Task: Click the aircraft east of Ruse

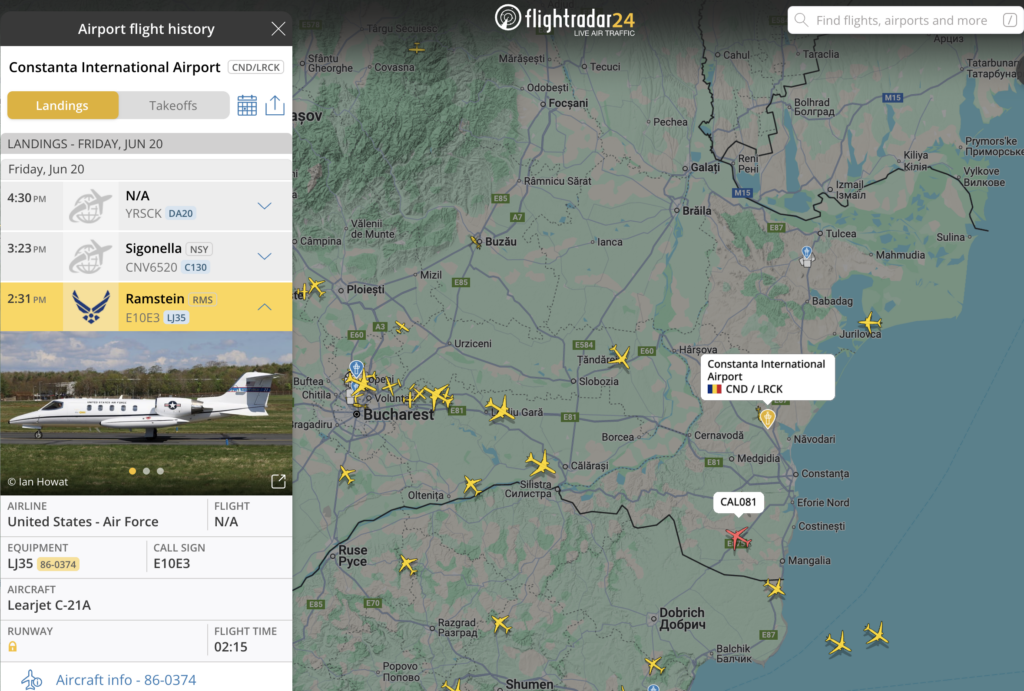Action: click(408, 564)
